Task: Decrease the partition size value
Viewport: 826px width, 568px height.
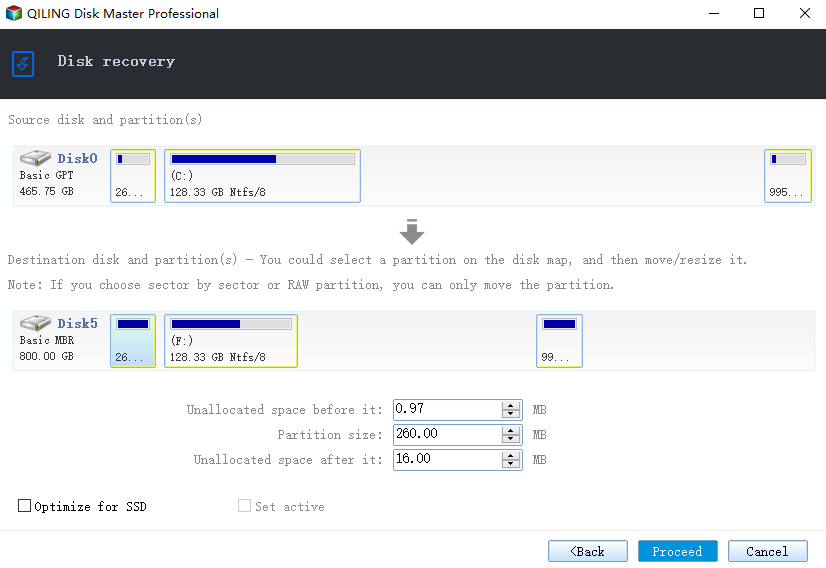Action: (510, 439)
